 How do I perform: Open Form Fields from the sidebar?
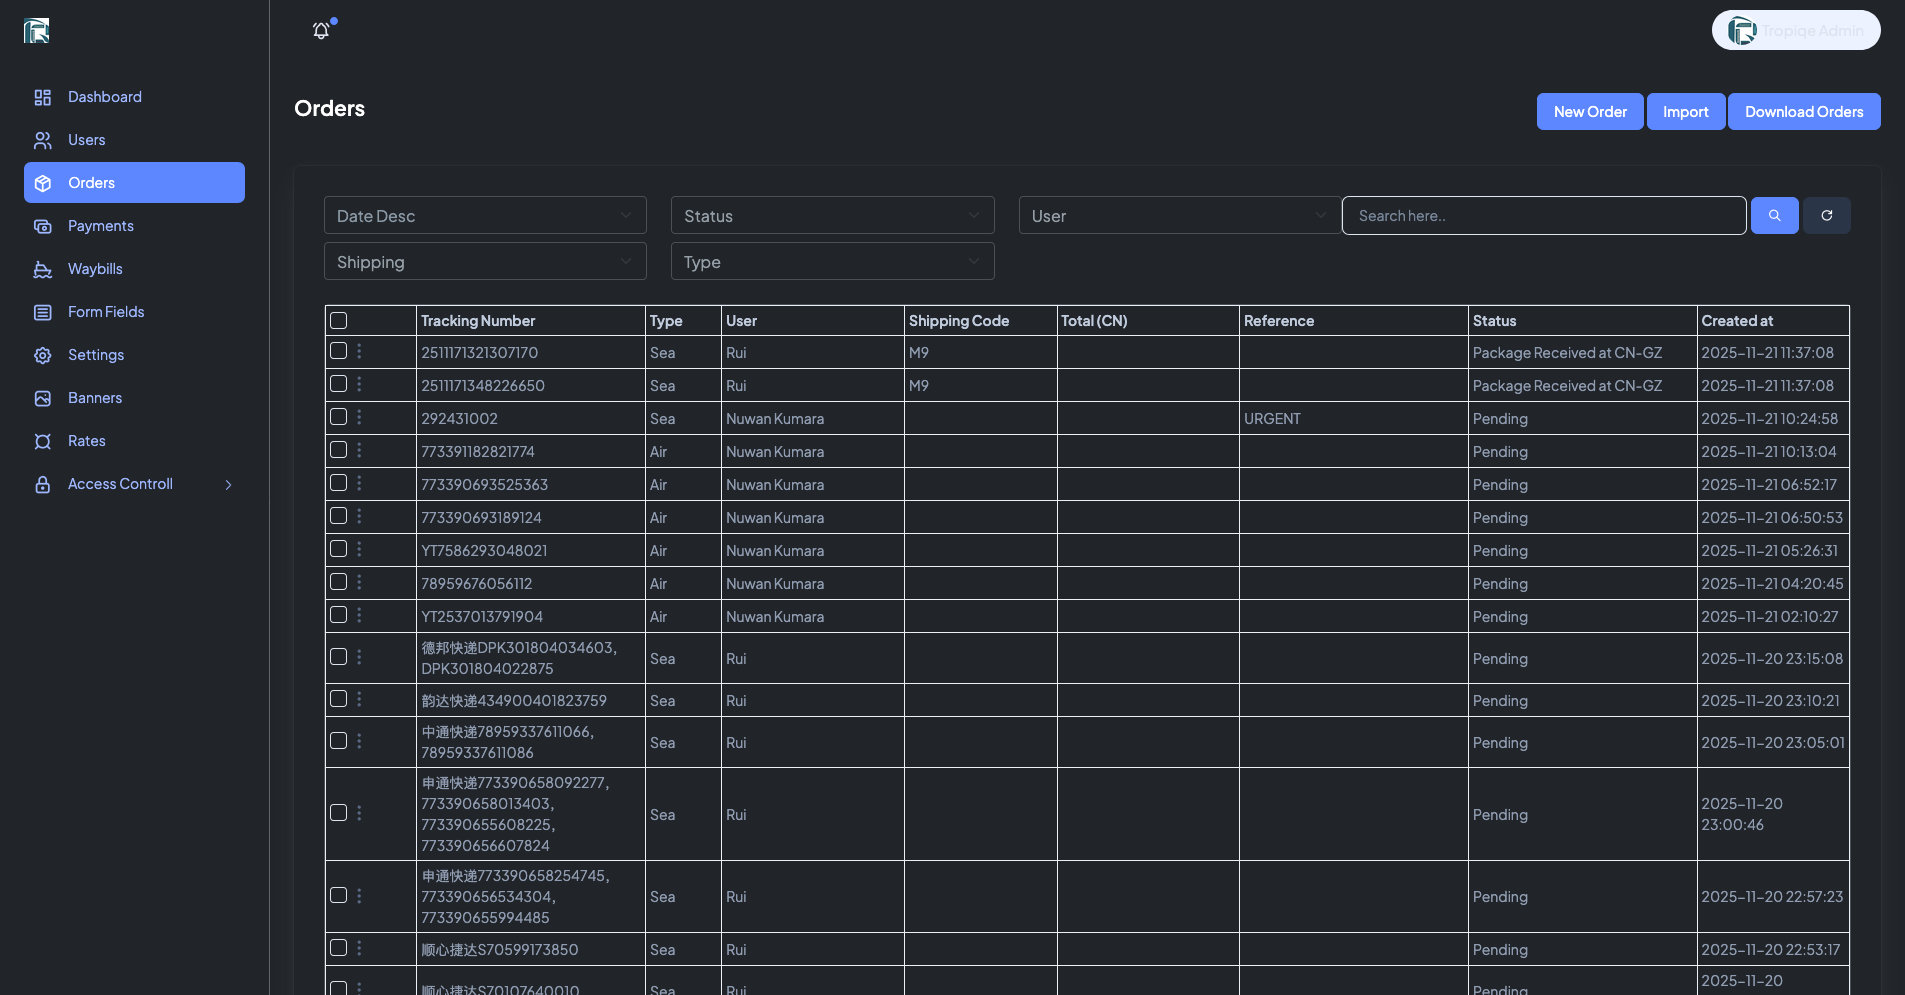tap(42, 312)
